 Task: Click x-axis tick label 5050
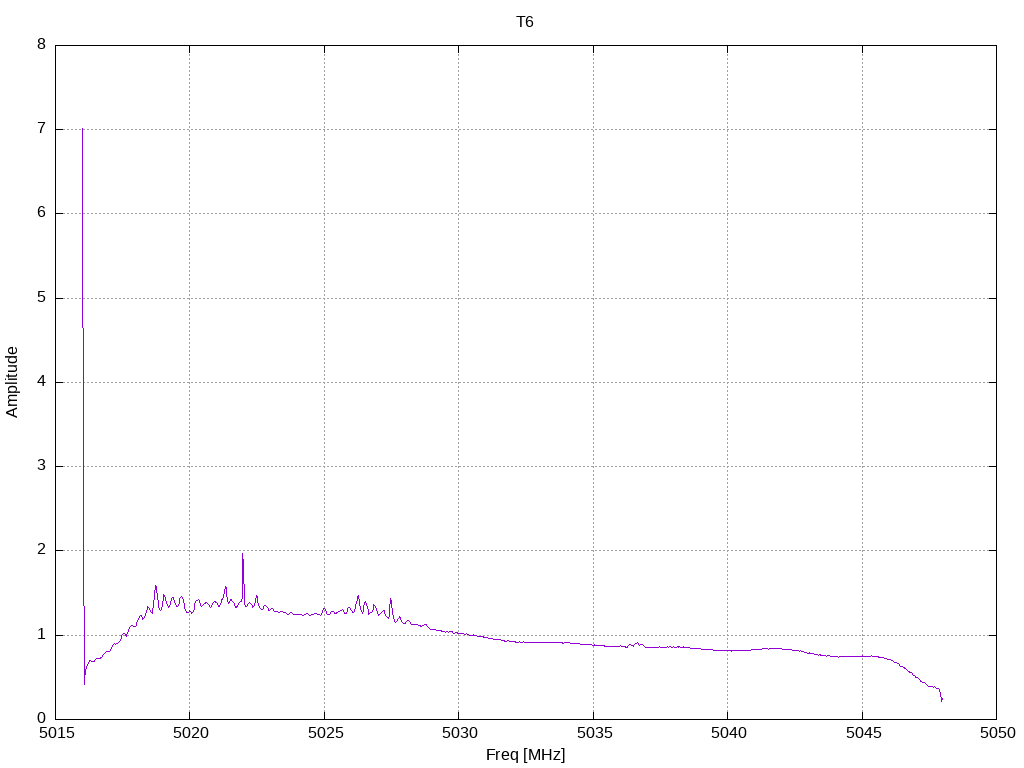(x=997, y=733)
